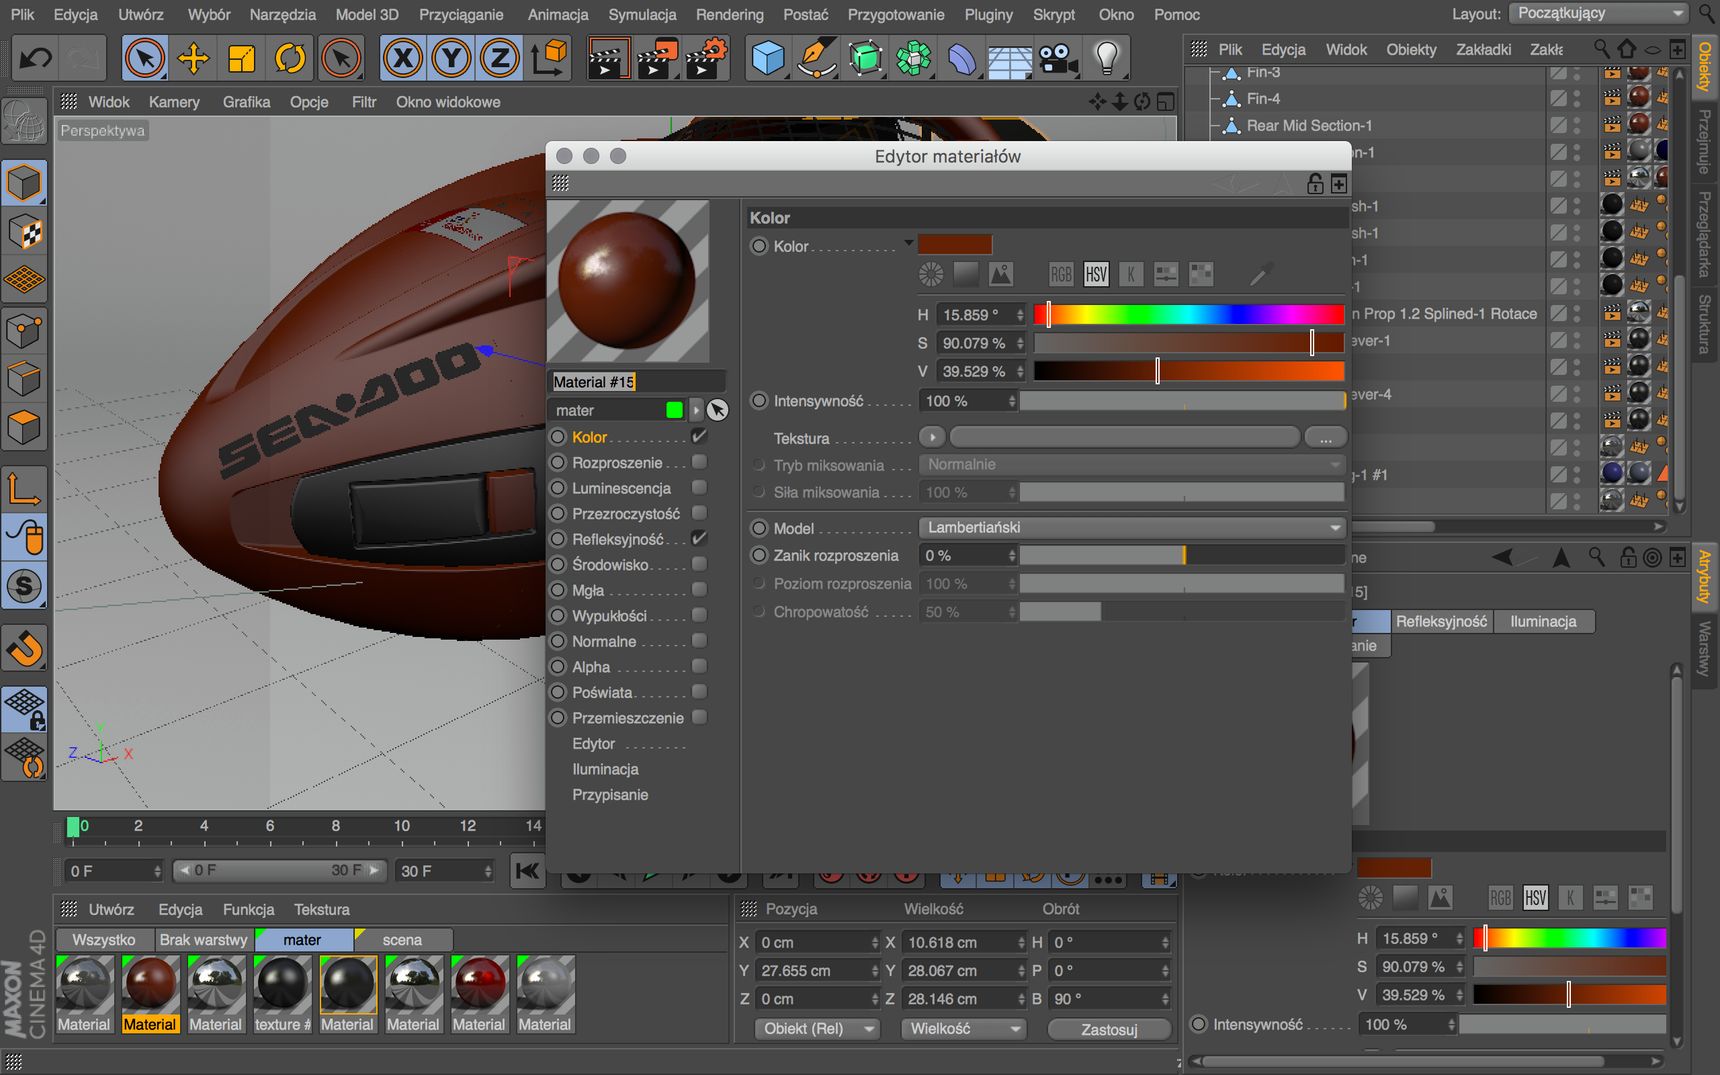
Task: Click the Undo arrow in the top toolbar
Action: pyautogui.click(x=35, y=58)
